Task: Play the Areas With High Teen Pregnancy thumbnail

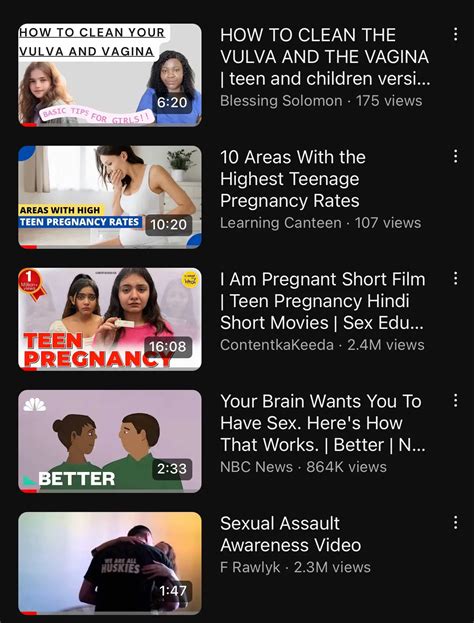Action: point(110,197)
